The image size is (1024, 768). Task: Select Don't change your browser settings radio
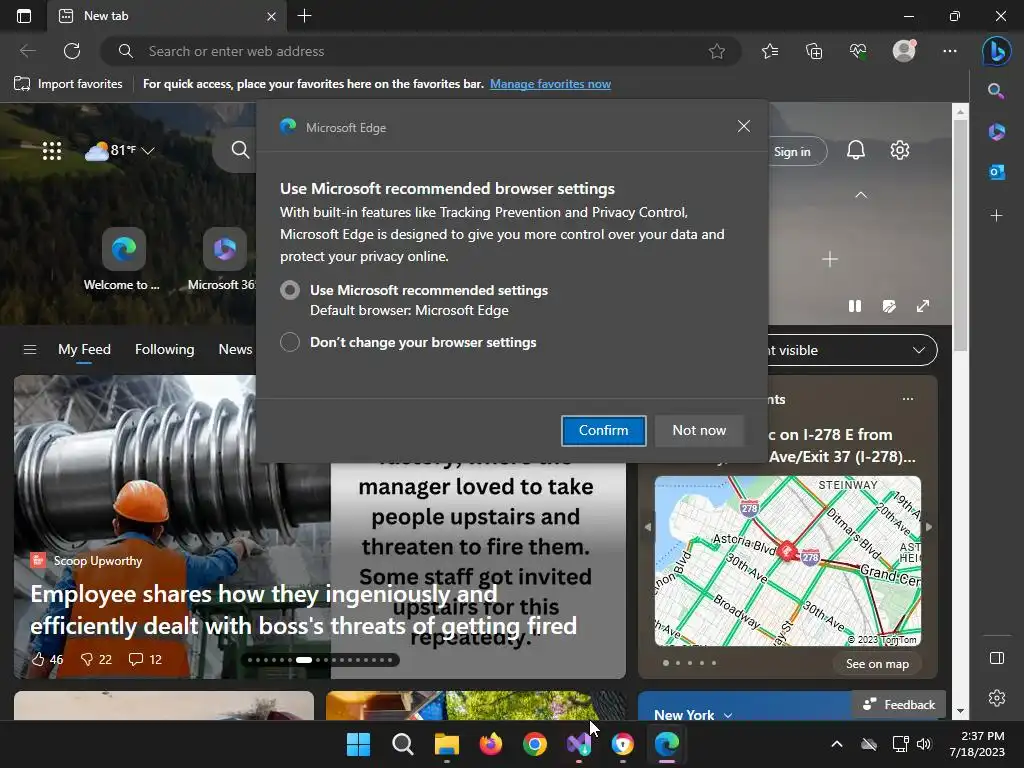(x=289, y=342)
